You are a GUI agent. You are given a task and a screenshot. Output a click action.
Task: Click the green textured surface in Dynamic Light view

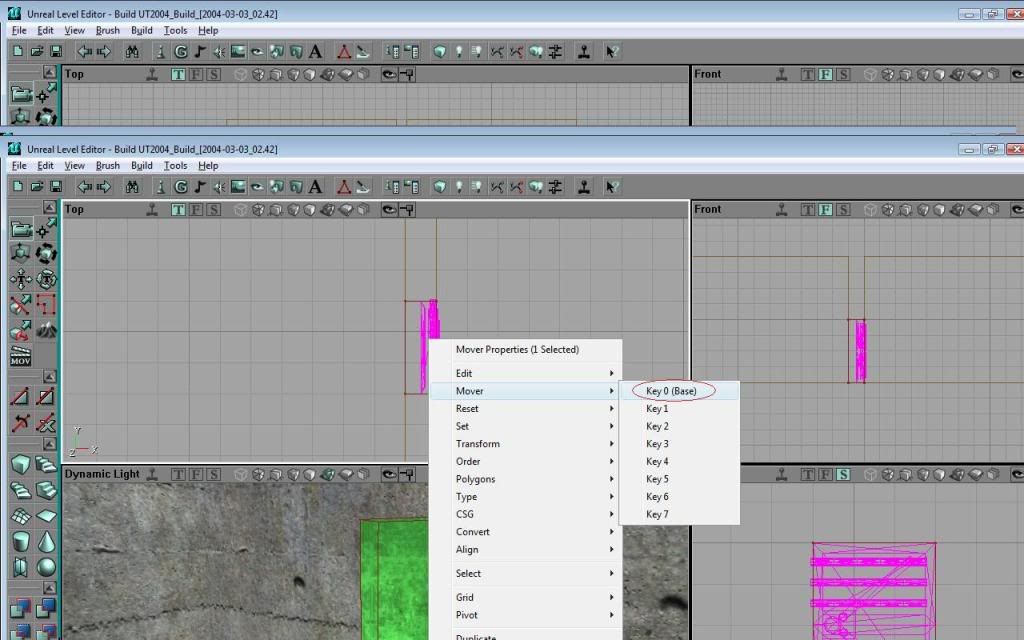tap(394, 580)
